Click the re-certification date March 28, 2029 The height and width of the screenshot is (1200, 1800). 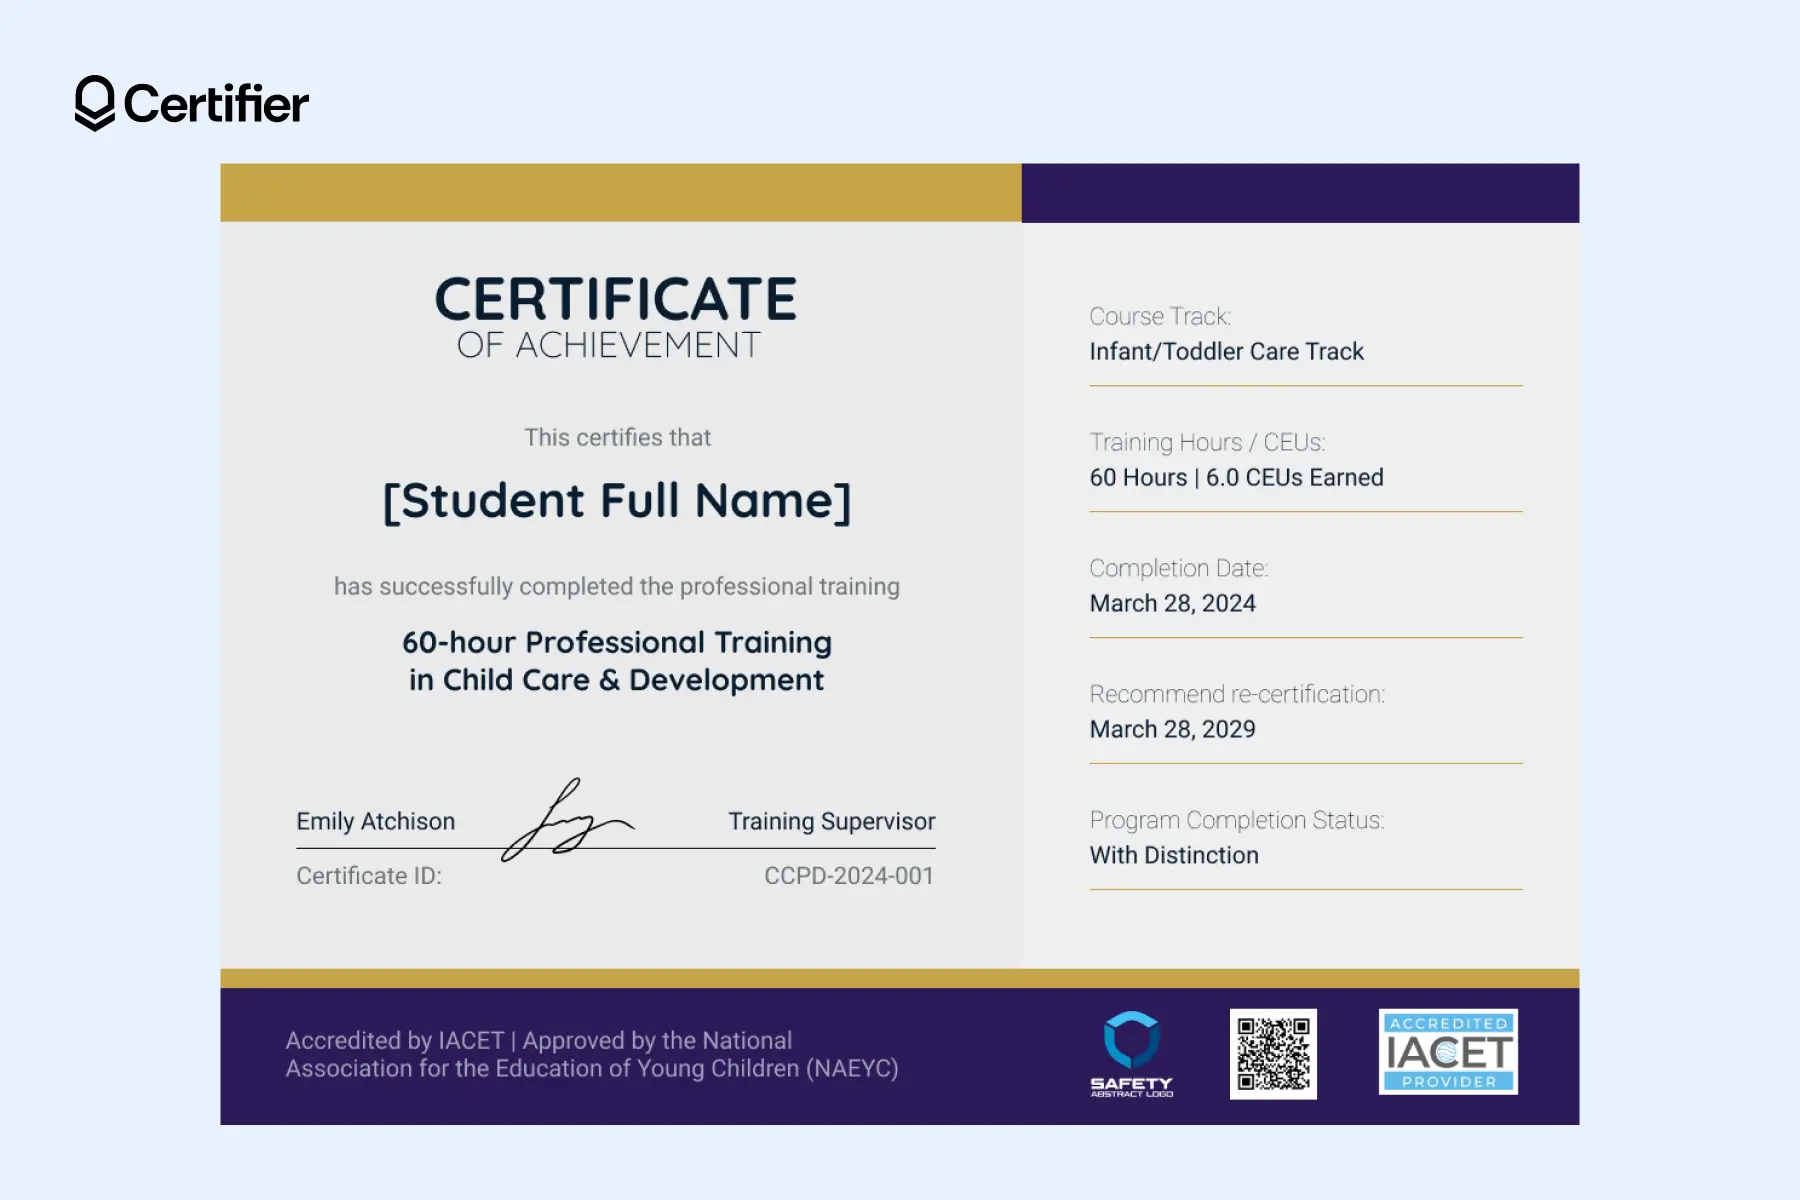1173,729
